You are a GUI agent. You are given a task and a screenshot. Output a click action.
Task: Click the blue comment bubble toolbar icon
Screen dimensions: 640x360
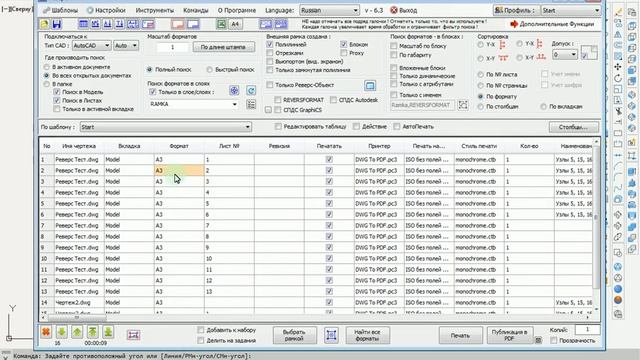(193, 24)
